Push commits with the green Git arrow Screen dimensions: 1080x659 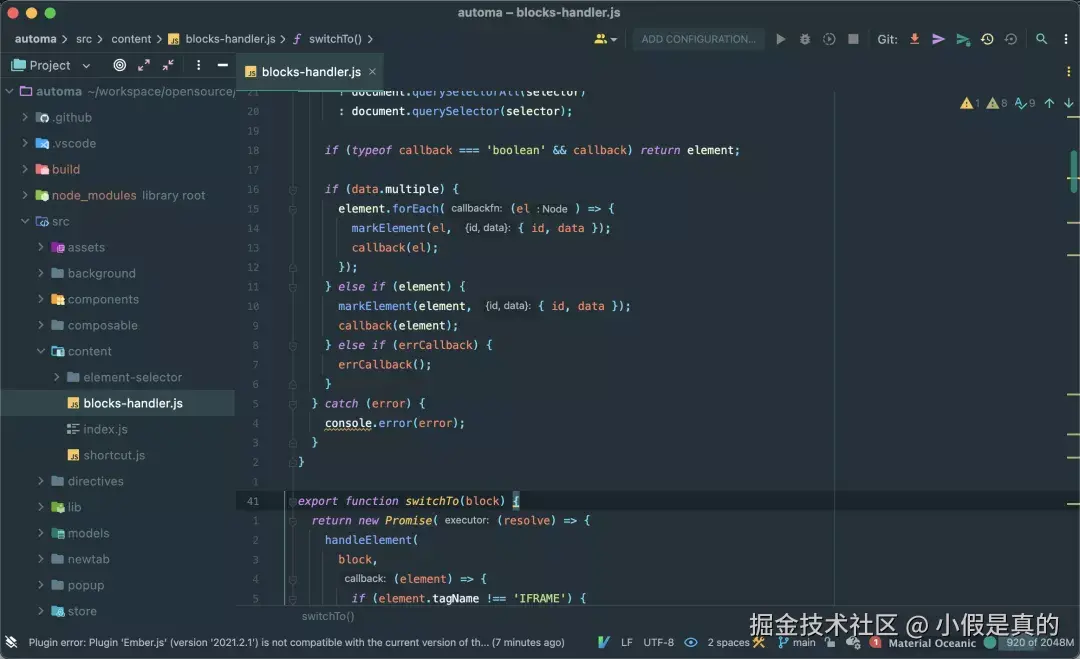tap(963, 39)
